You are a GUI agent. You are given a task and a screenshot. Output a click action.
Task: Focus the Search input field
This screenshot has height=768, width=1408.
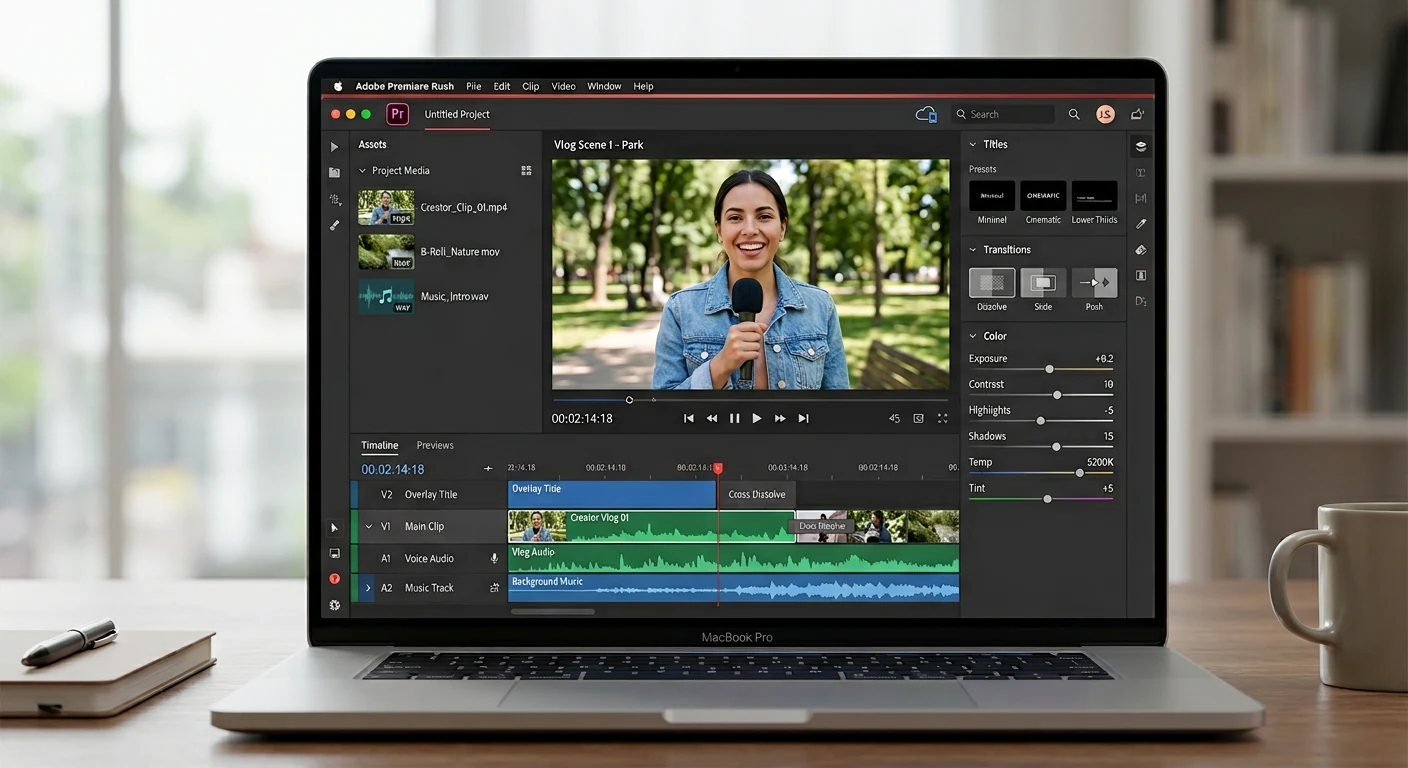(1002, 115)
